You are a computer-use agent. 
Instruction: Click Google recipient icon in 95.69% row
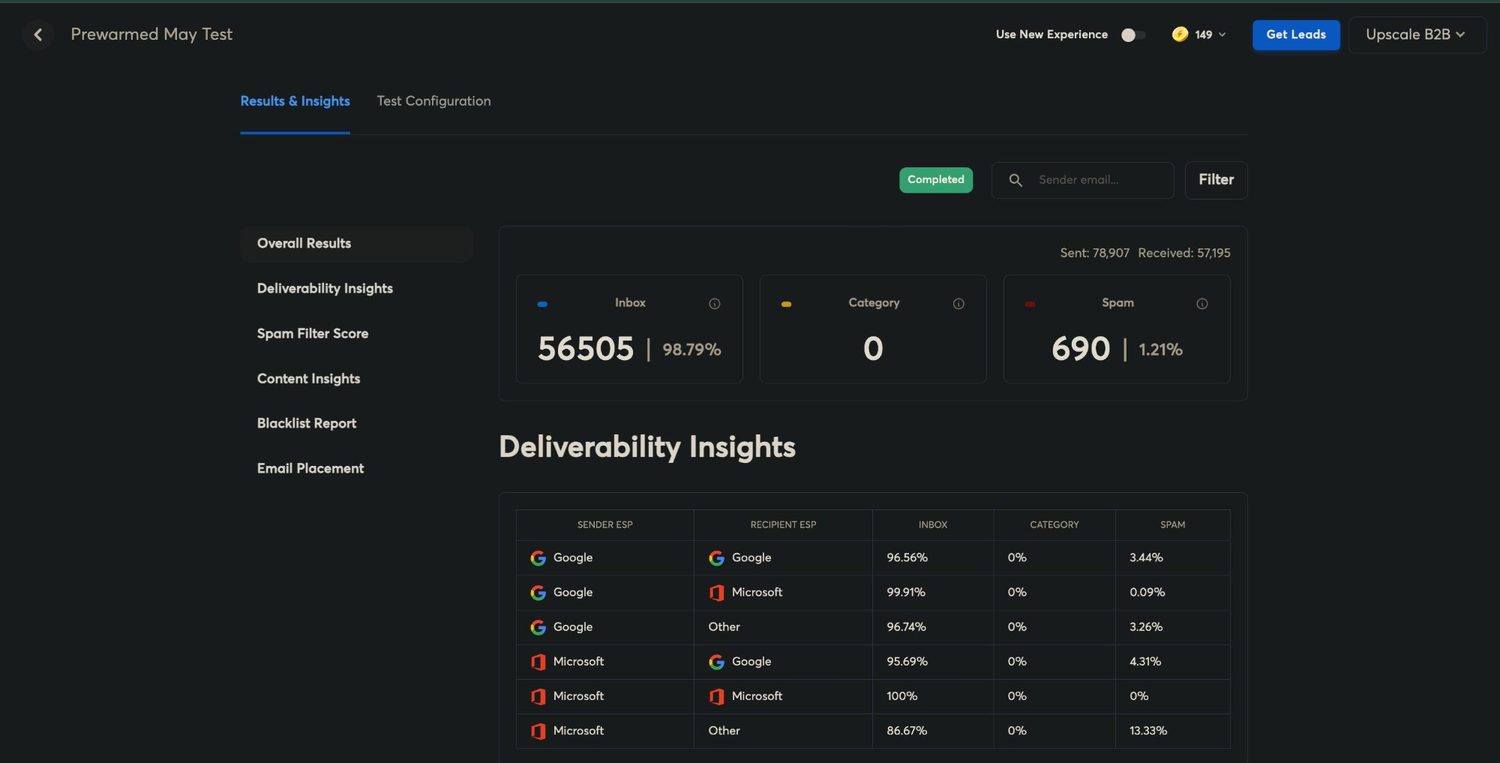tap(716, 662)
